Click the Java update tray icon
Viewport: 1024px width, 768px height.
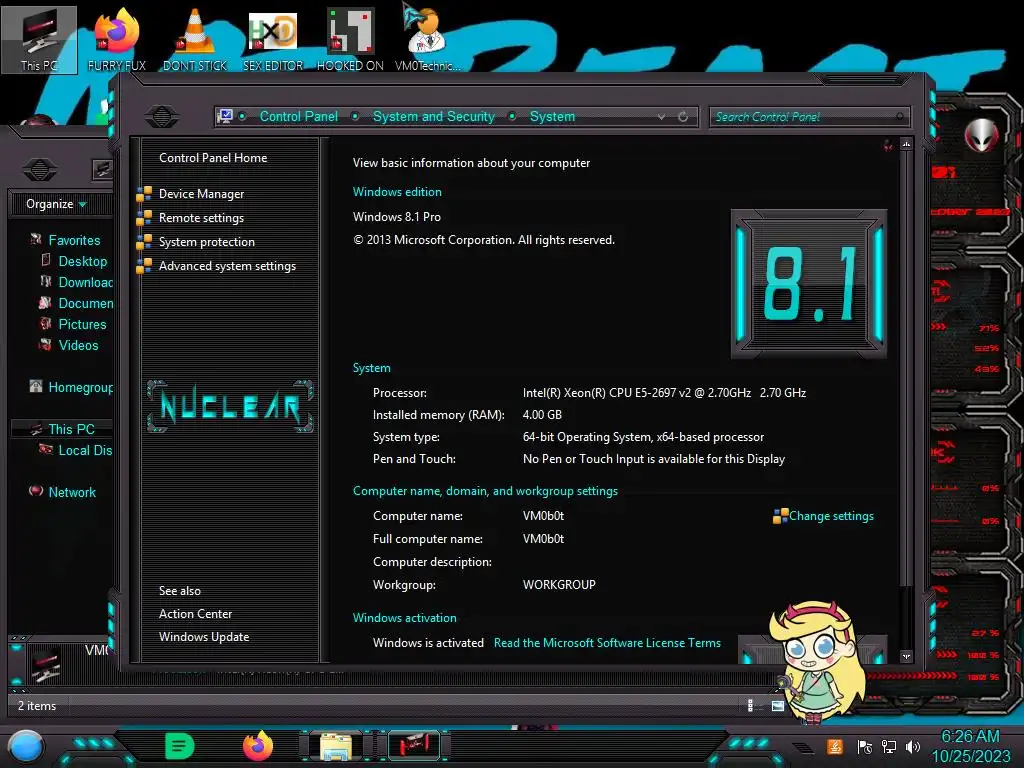[x=835, y=746]
